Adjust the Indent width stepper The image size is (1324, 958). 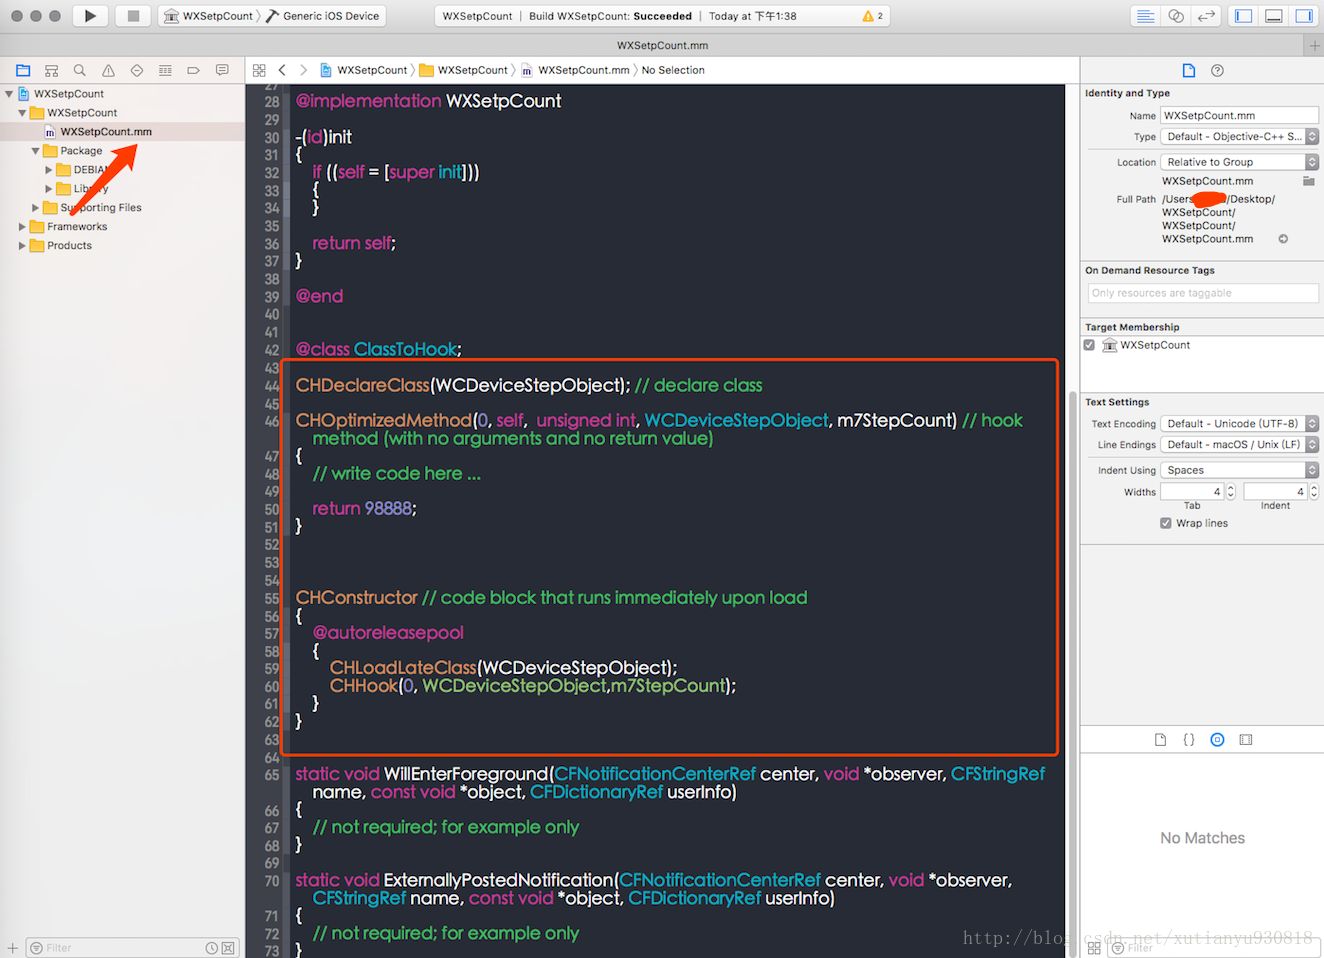(x=1314, y=492)
